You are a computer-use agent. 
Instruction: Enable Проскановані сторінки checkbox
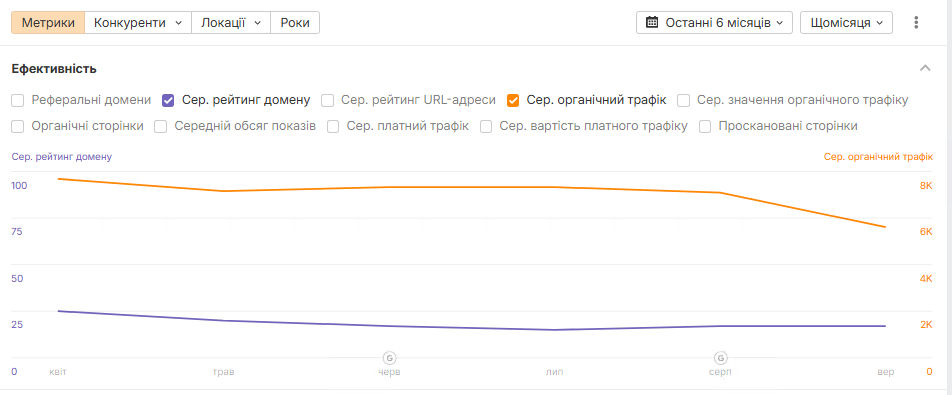(705, 127)
